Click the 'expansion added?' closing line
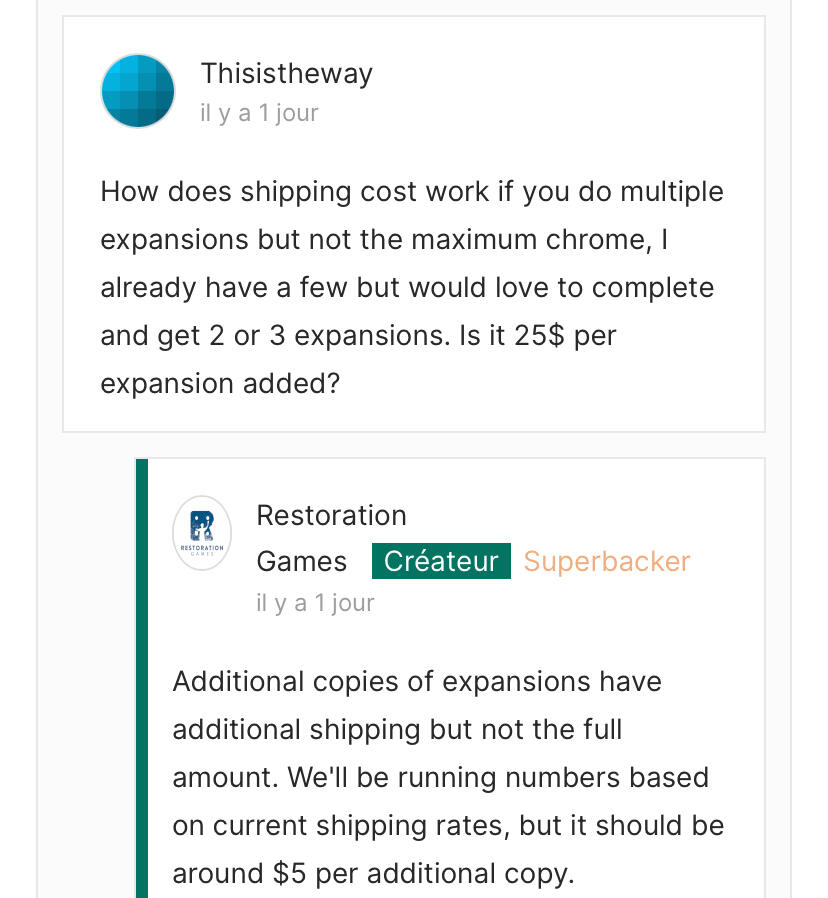This screenshot has width=828, height=898. tap(220, 383)
